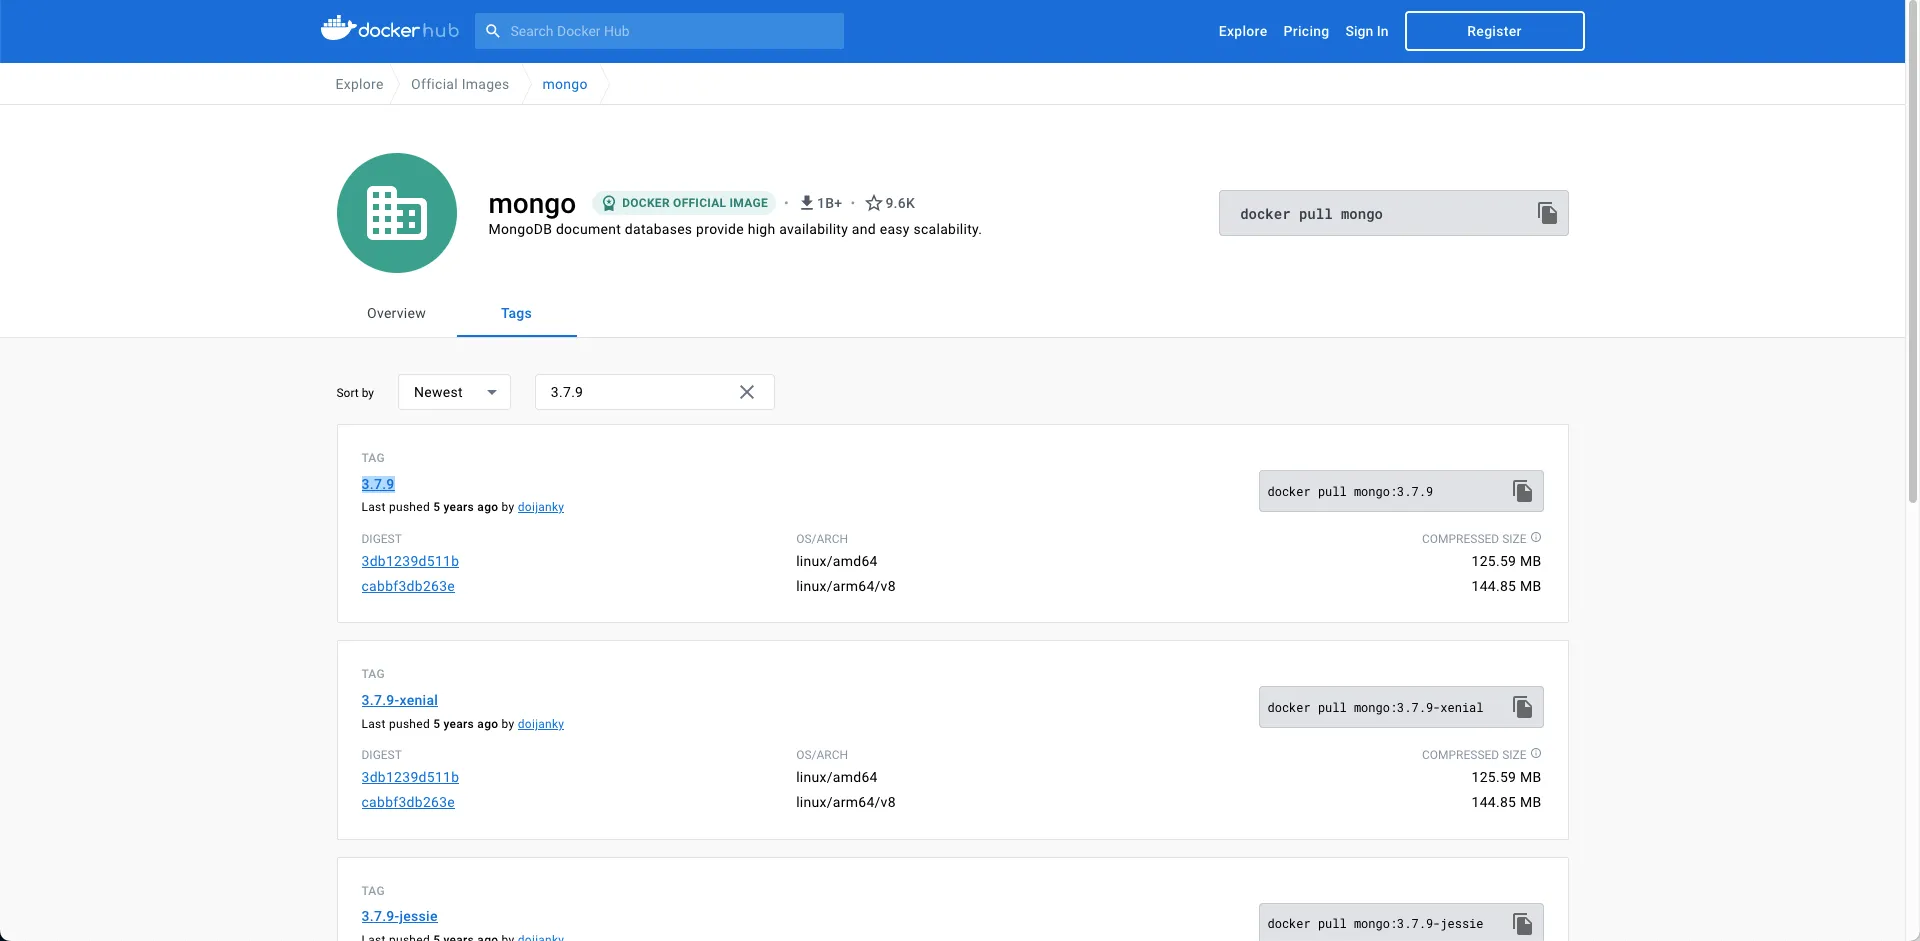Open the 3.7.9-xenial tag link
Image resolution: width=1920 pixels, height=941 pixels.
tap(399, 700)
